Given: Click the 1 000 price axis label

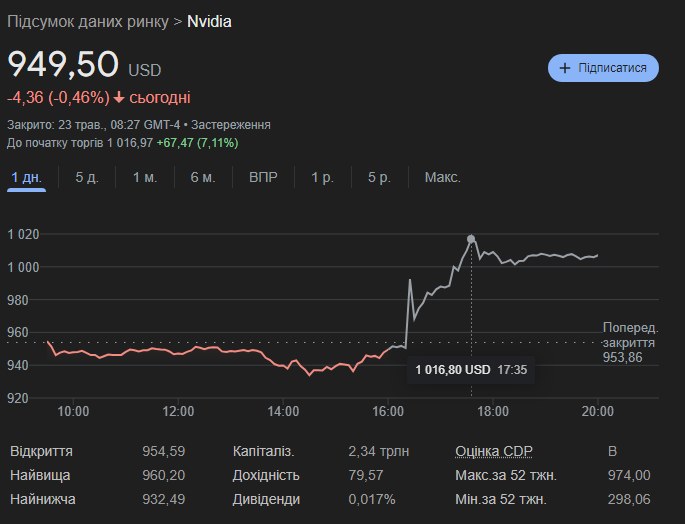Looking at the screenshot, I should (x=24, y=267).
